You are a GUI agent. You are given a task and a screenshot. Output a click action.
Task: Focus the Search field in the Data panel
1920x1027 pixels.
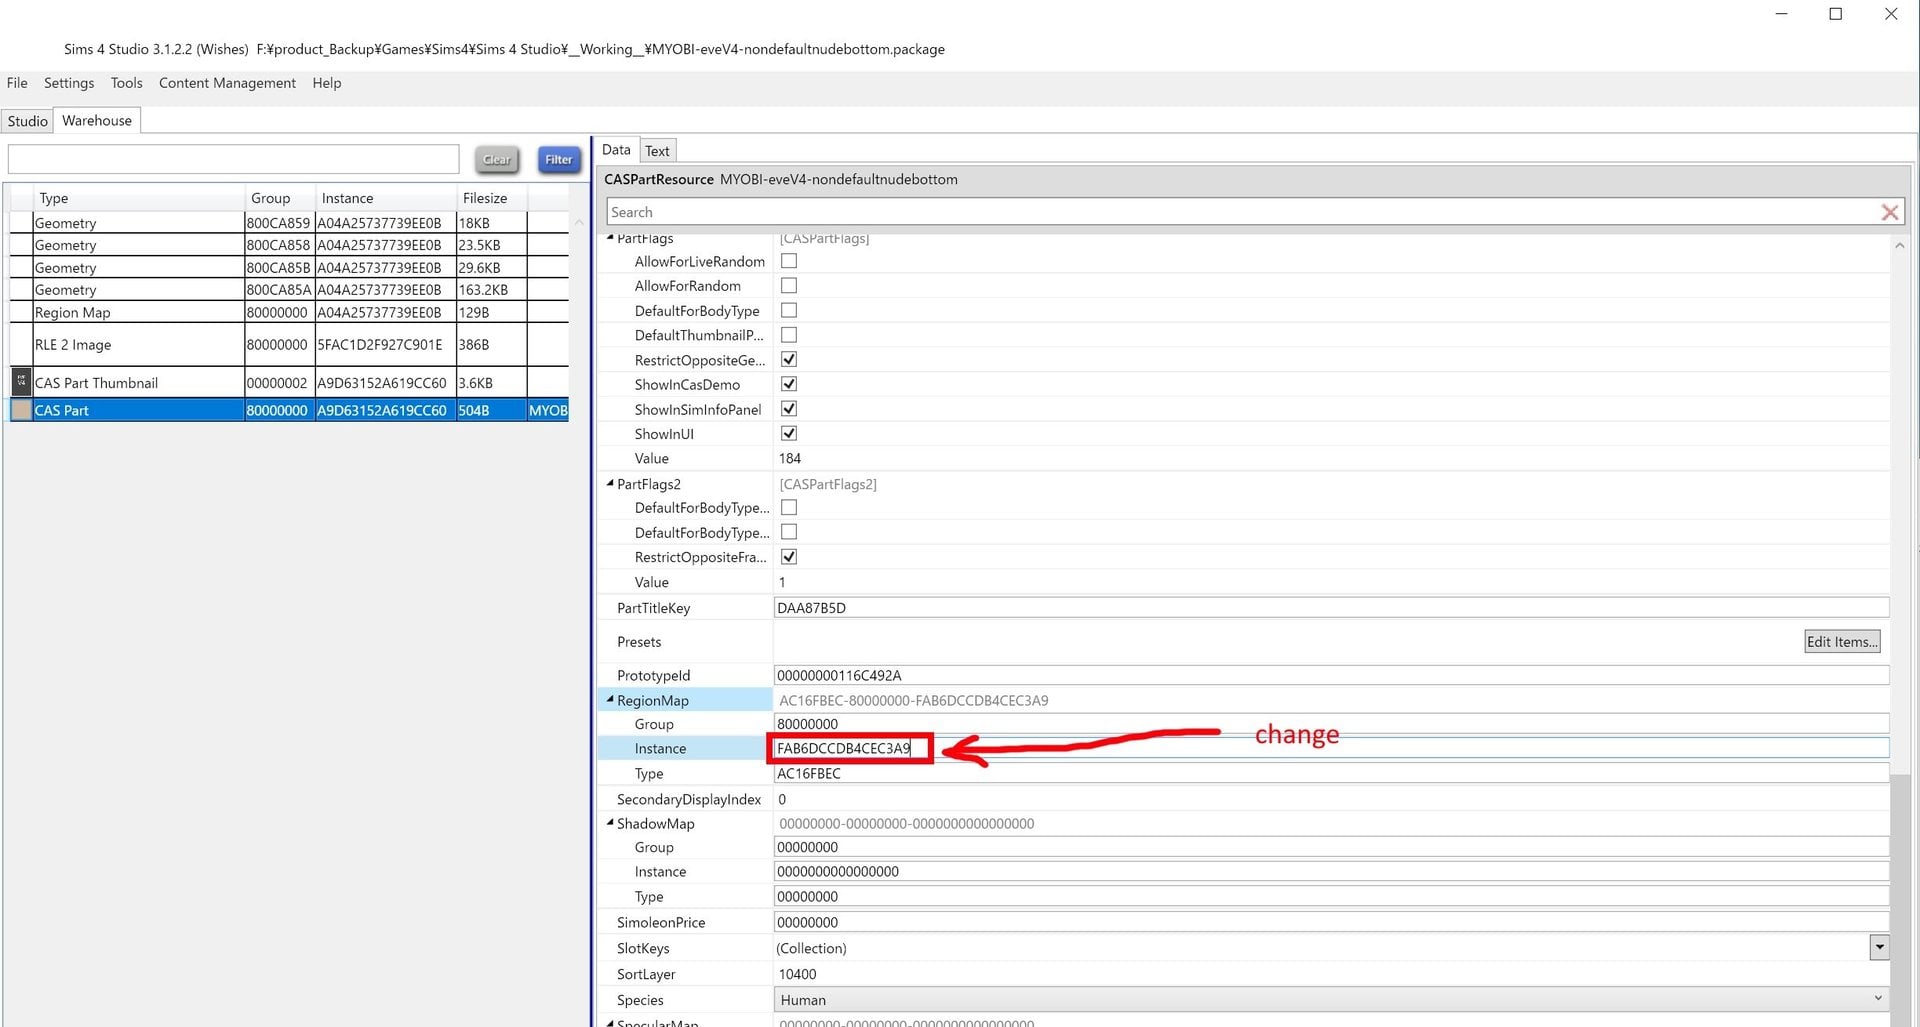(1243, 212)
